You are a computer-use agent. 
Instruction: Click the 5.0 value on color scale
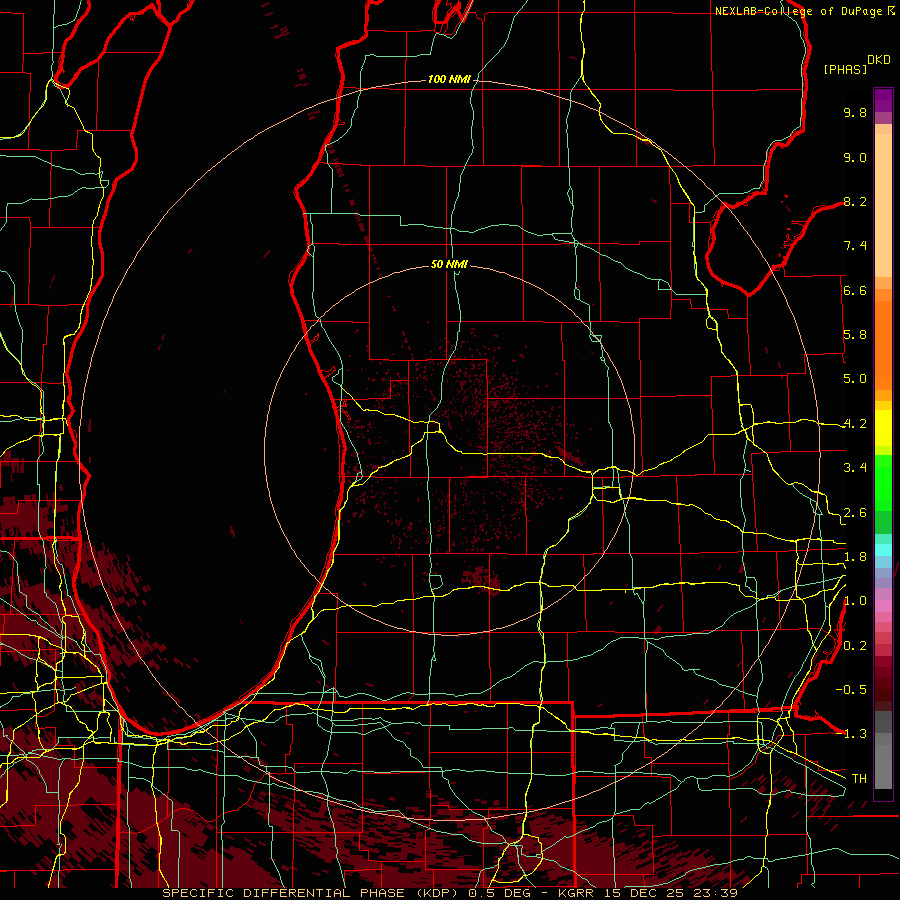[855, 379]
